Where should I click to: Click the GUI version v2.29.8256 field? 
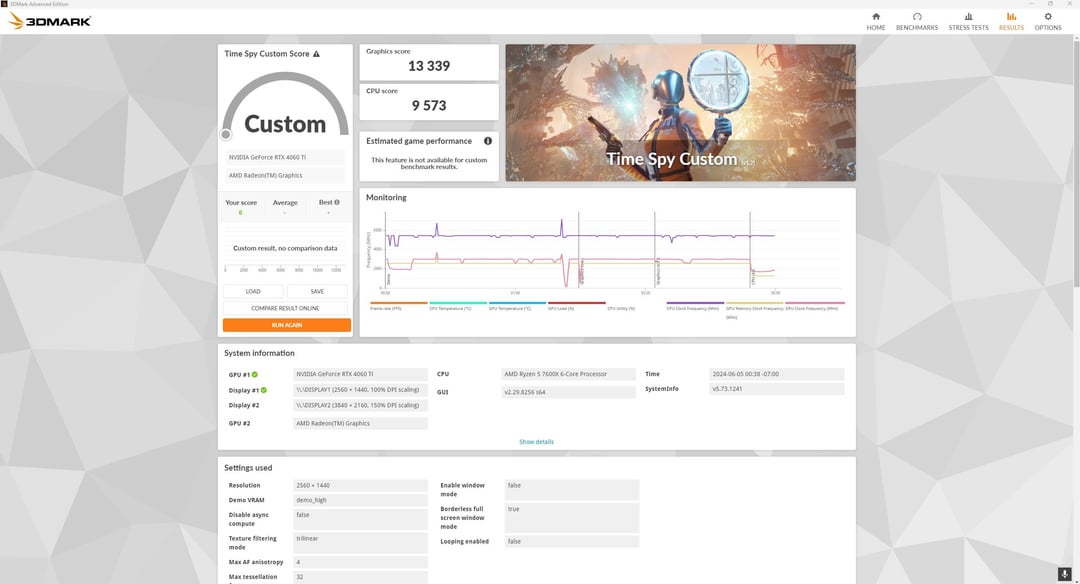(x=568, y=392)
